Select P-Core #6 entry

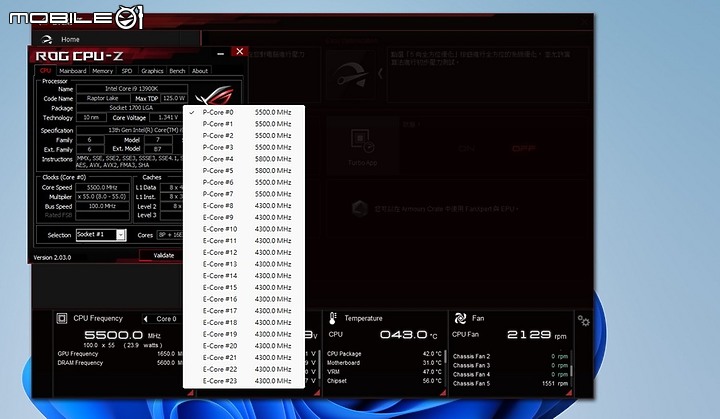pyautogui.click(x=243, y=182)
